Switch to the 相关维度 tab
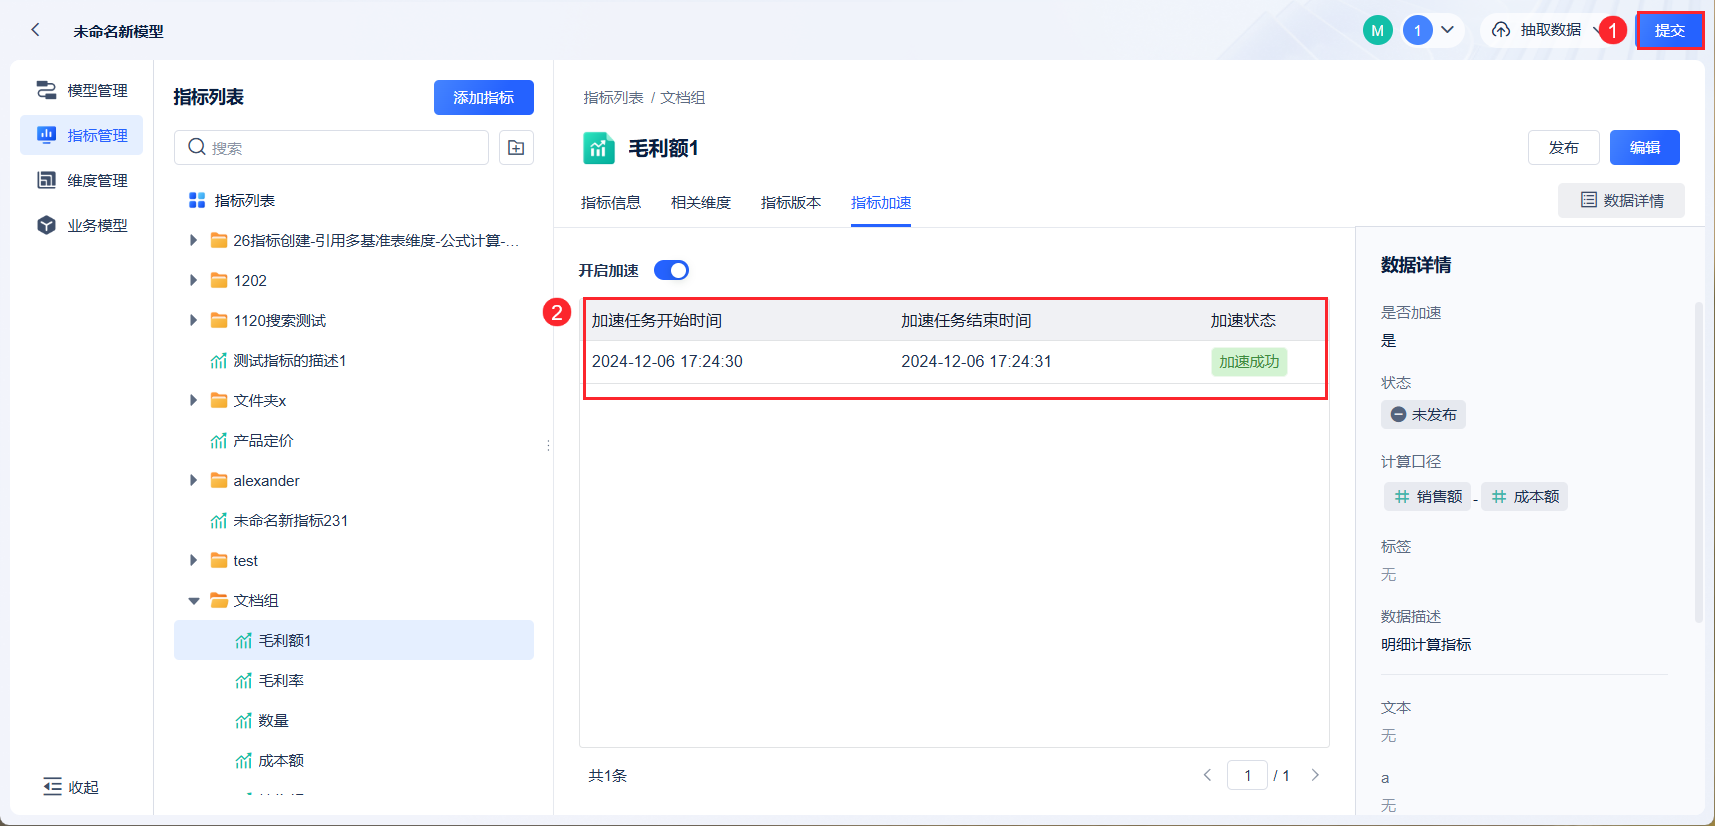This screenshot has width=1715, height=826. pos(701,202)
